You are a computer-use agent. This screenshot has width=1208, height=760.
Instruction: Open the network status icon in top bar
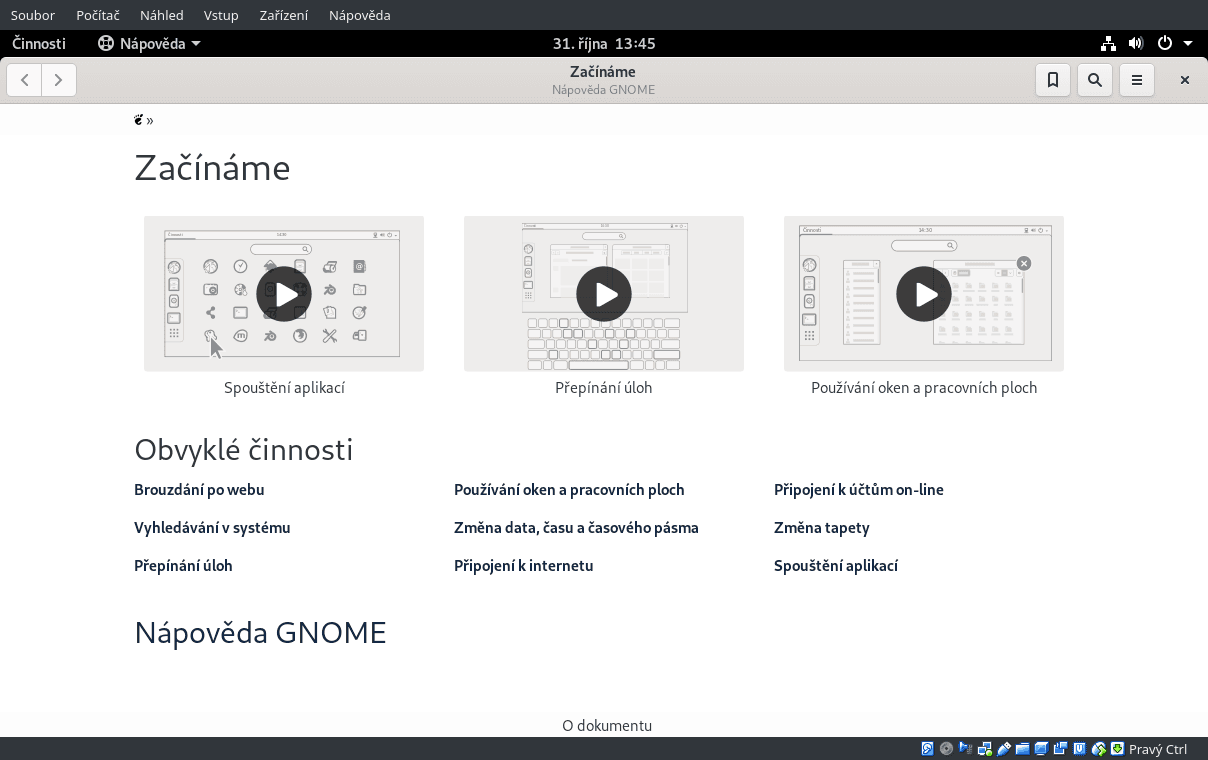(1108, 44)
